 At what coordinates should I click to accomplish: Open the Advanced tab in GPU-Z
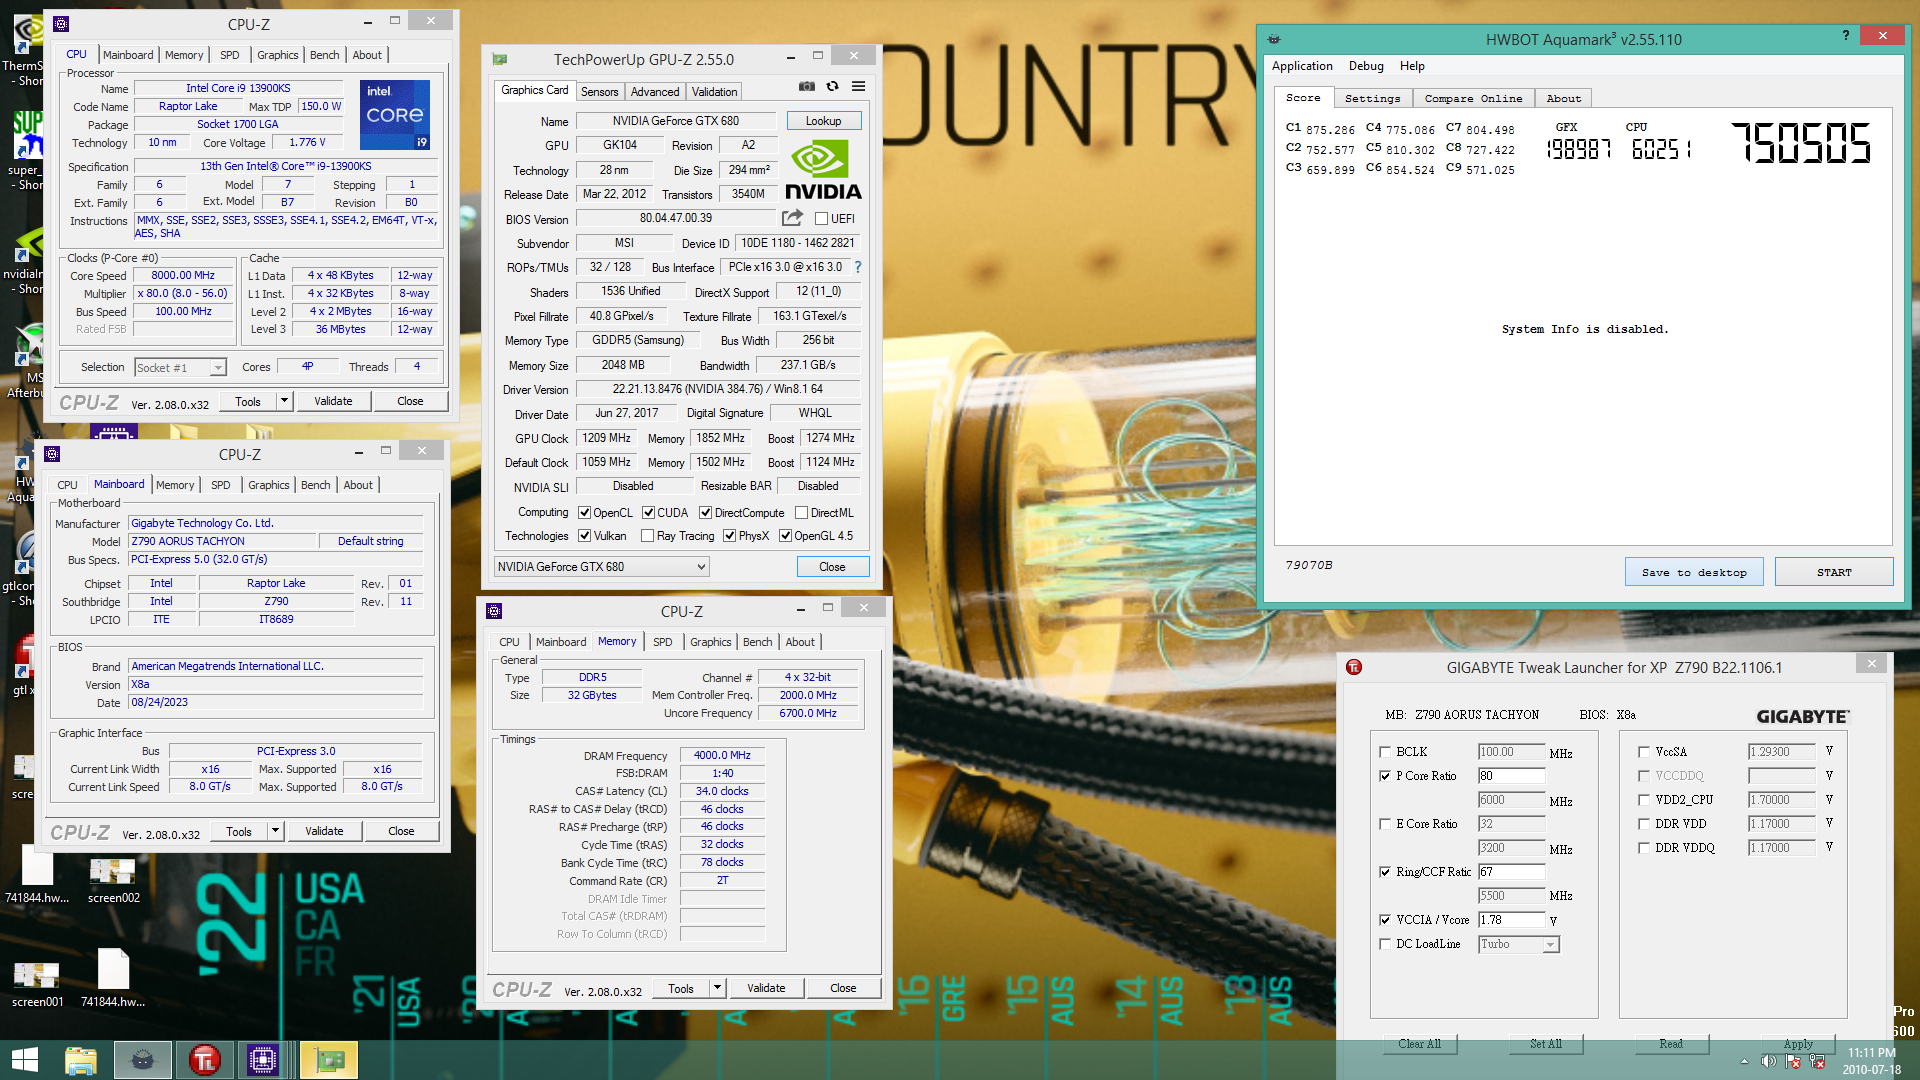(x=655, y=92)
